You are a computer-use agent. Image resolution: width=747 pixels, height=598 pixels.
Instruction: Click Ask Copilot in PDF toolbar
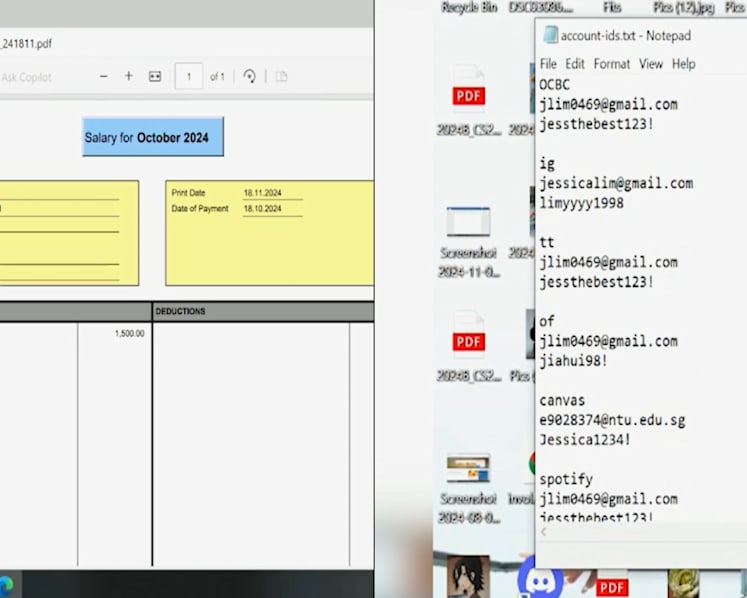(26, 77)
